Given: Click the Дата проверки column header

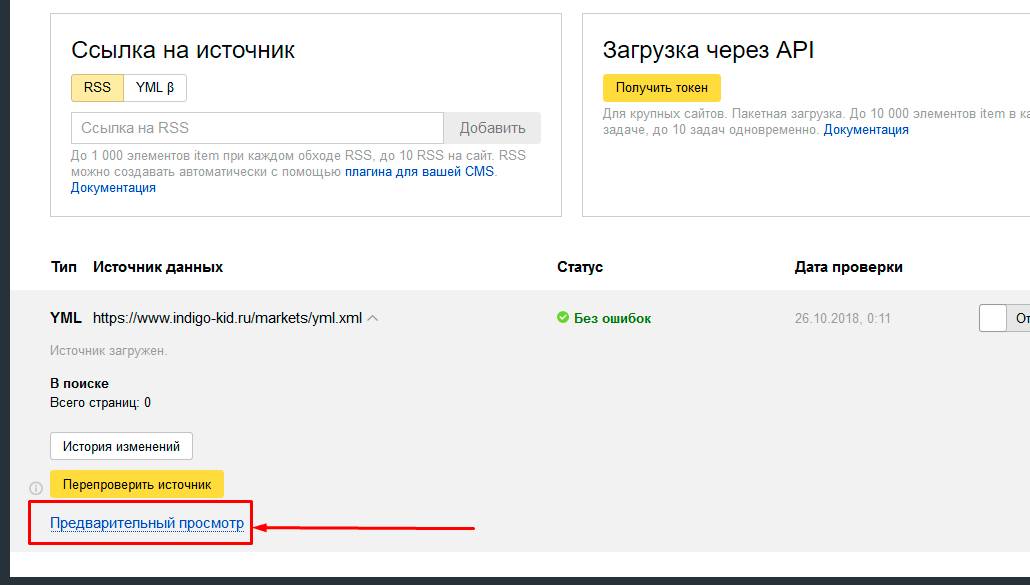Looking at the screenshot, I should click(845, 266).
